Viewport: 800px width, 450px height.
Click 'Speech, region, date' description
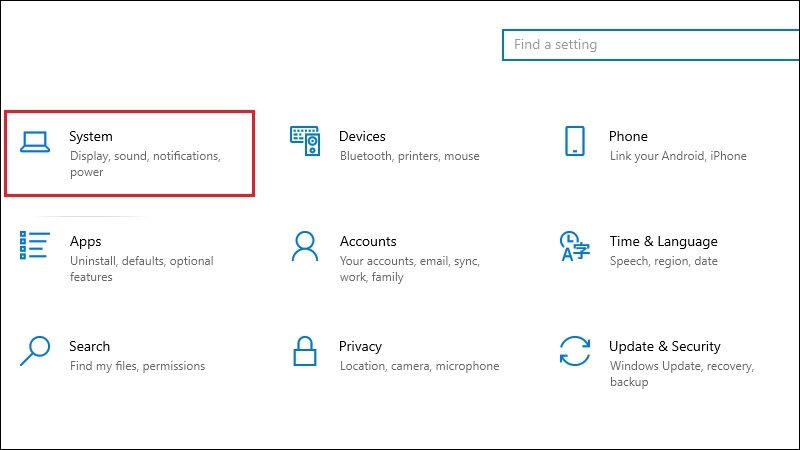coord(664,261)
